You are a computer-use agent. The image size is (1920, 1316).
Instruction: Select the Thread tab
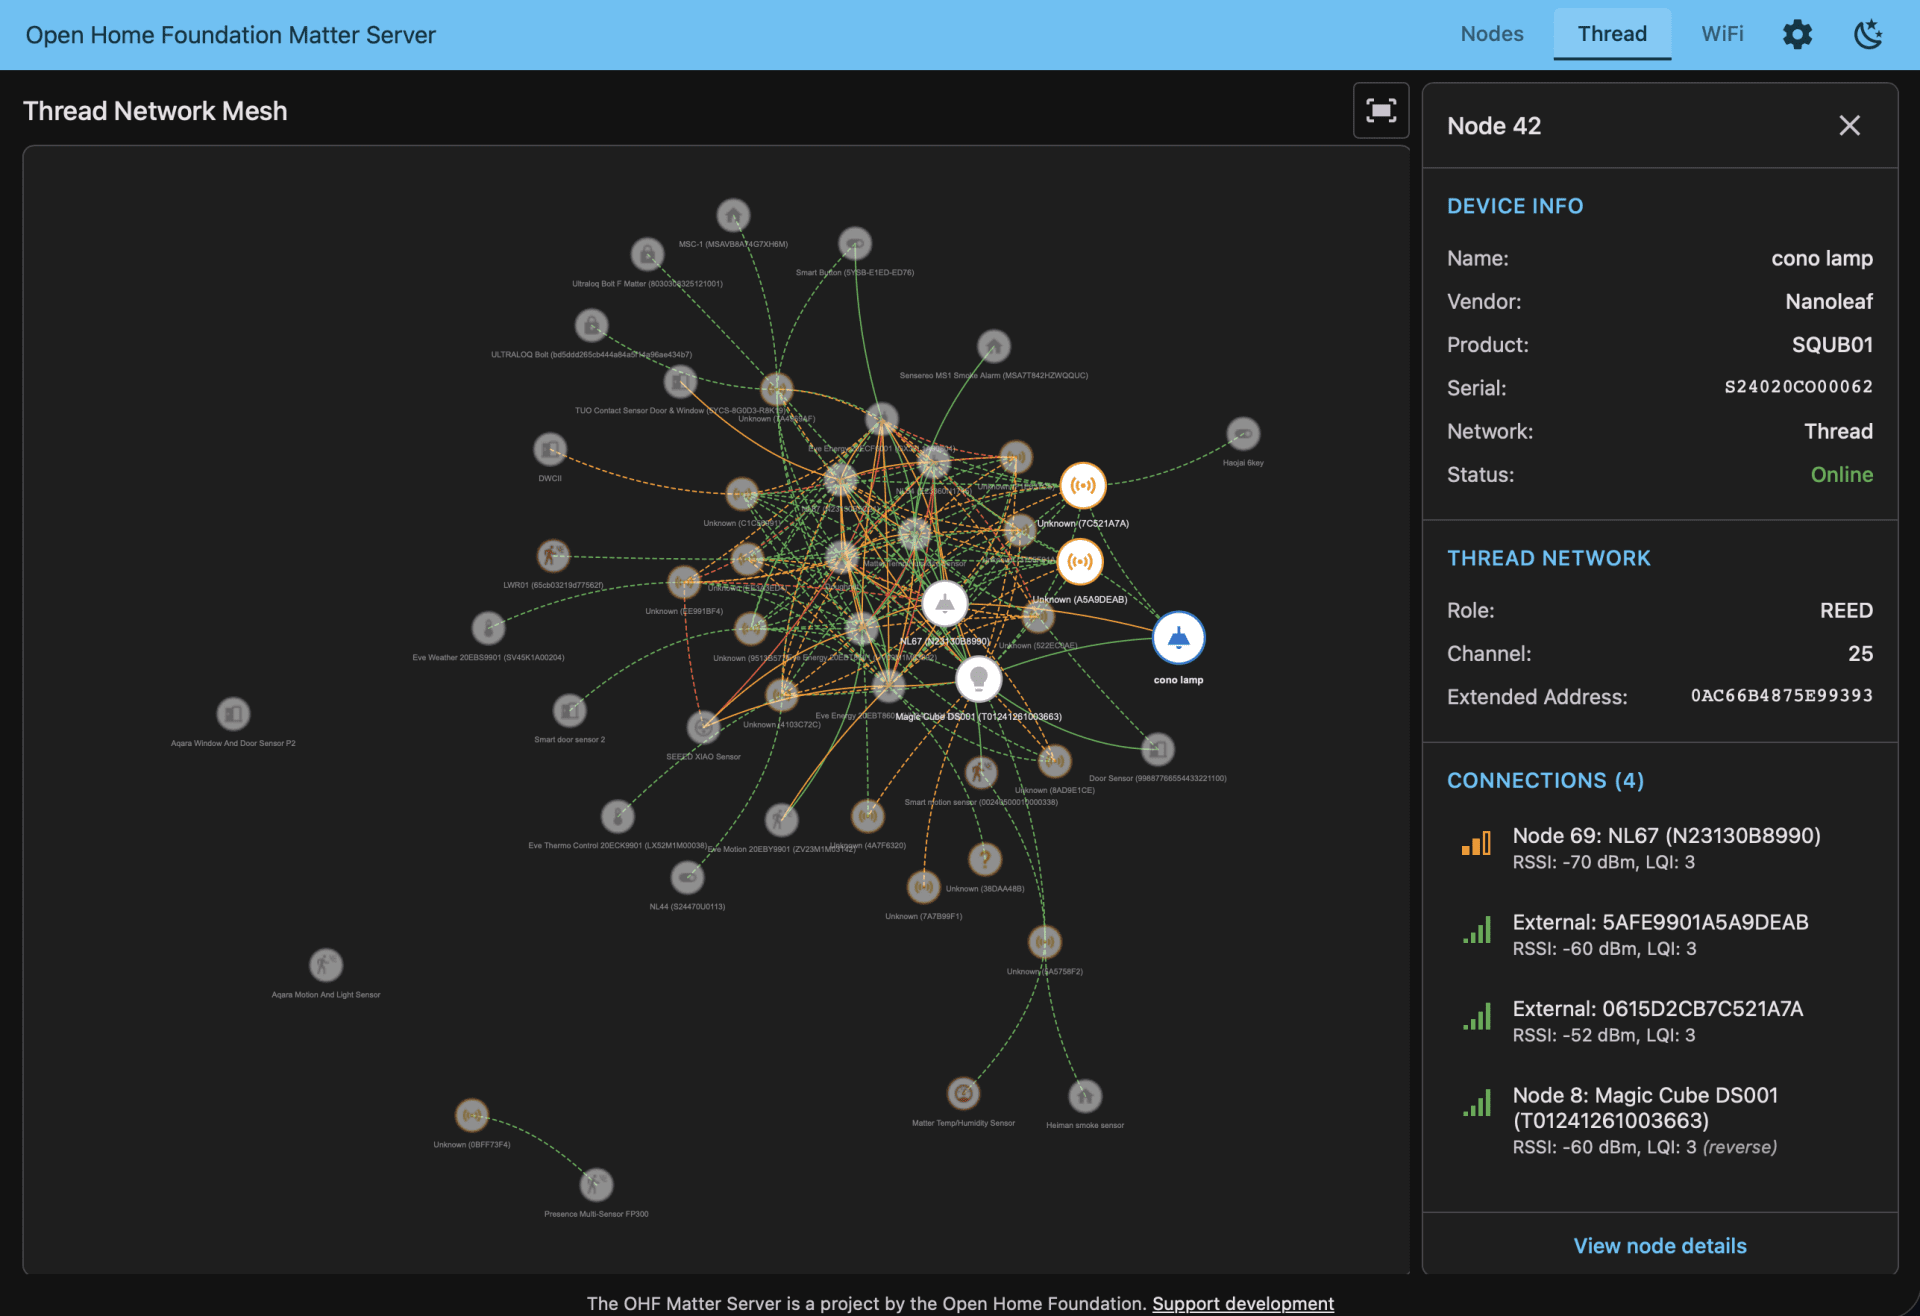1611,34
